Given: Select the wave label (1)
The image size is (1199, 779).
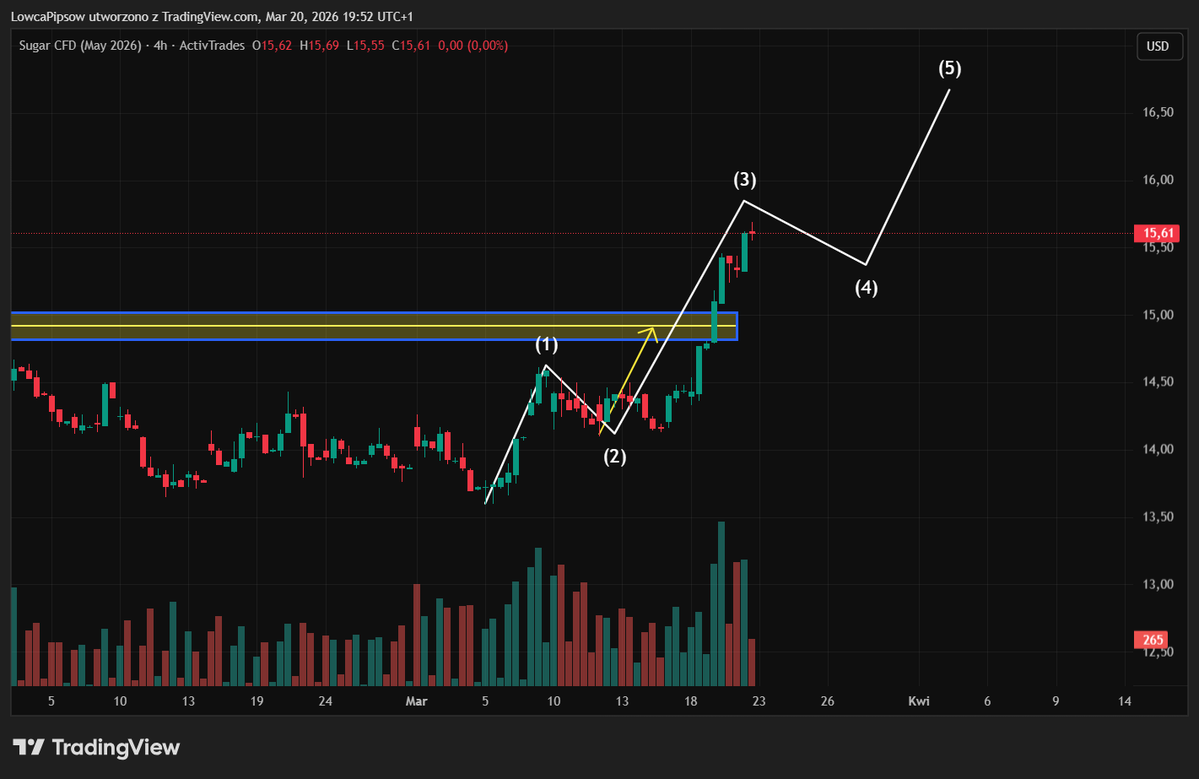Looking at the screenshot, I should tap(546, 345).
